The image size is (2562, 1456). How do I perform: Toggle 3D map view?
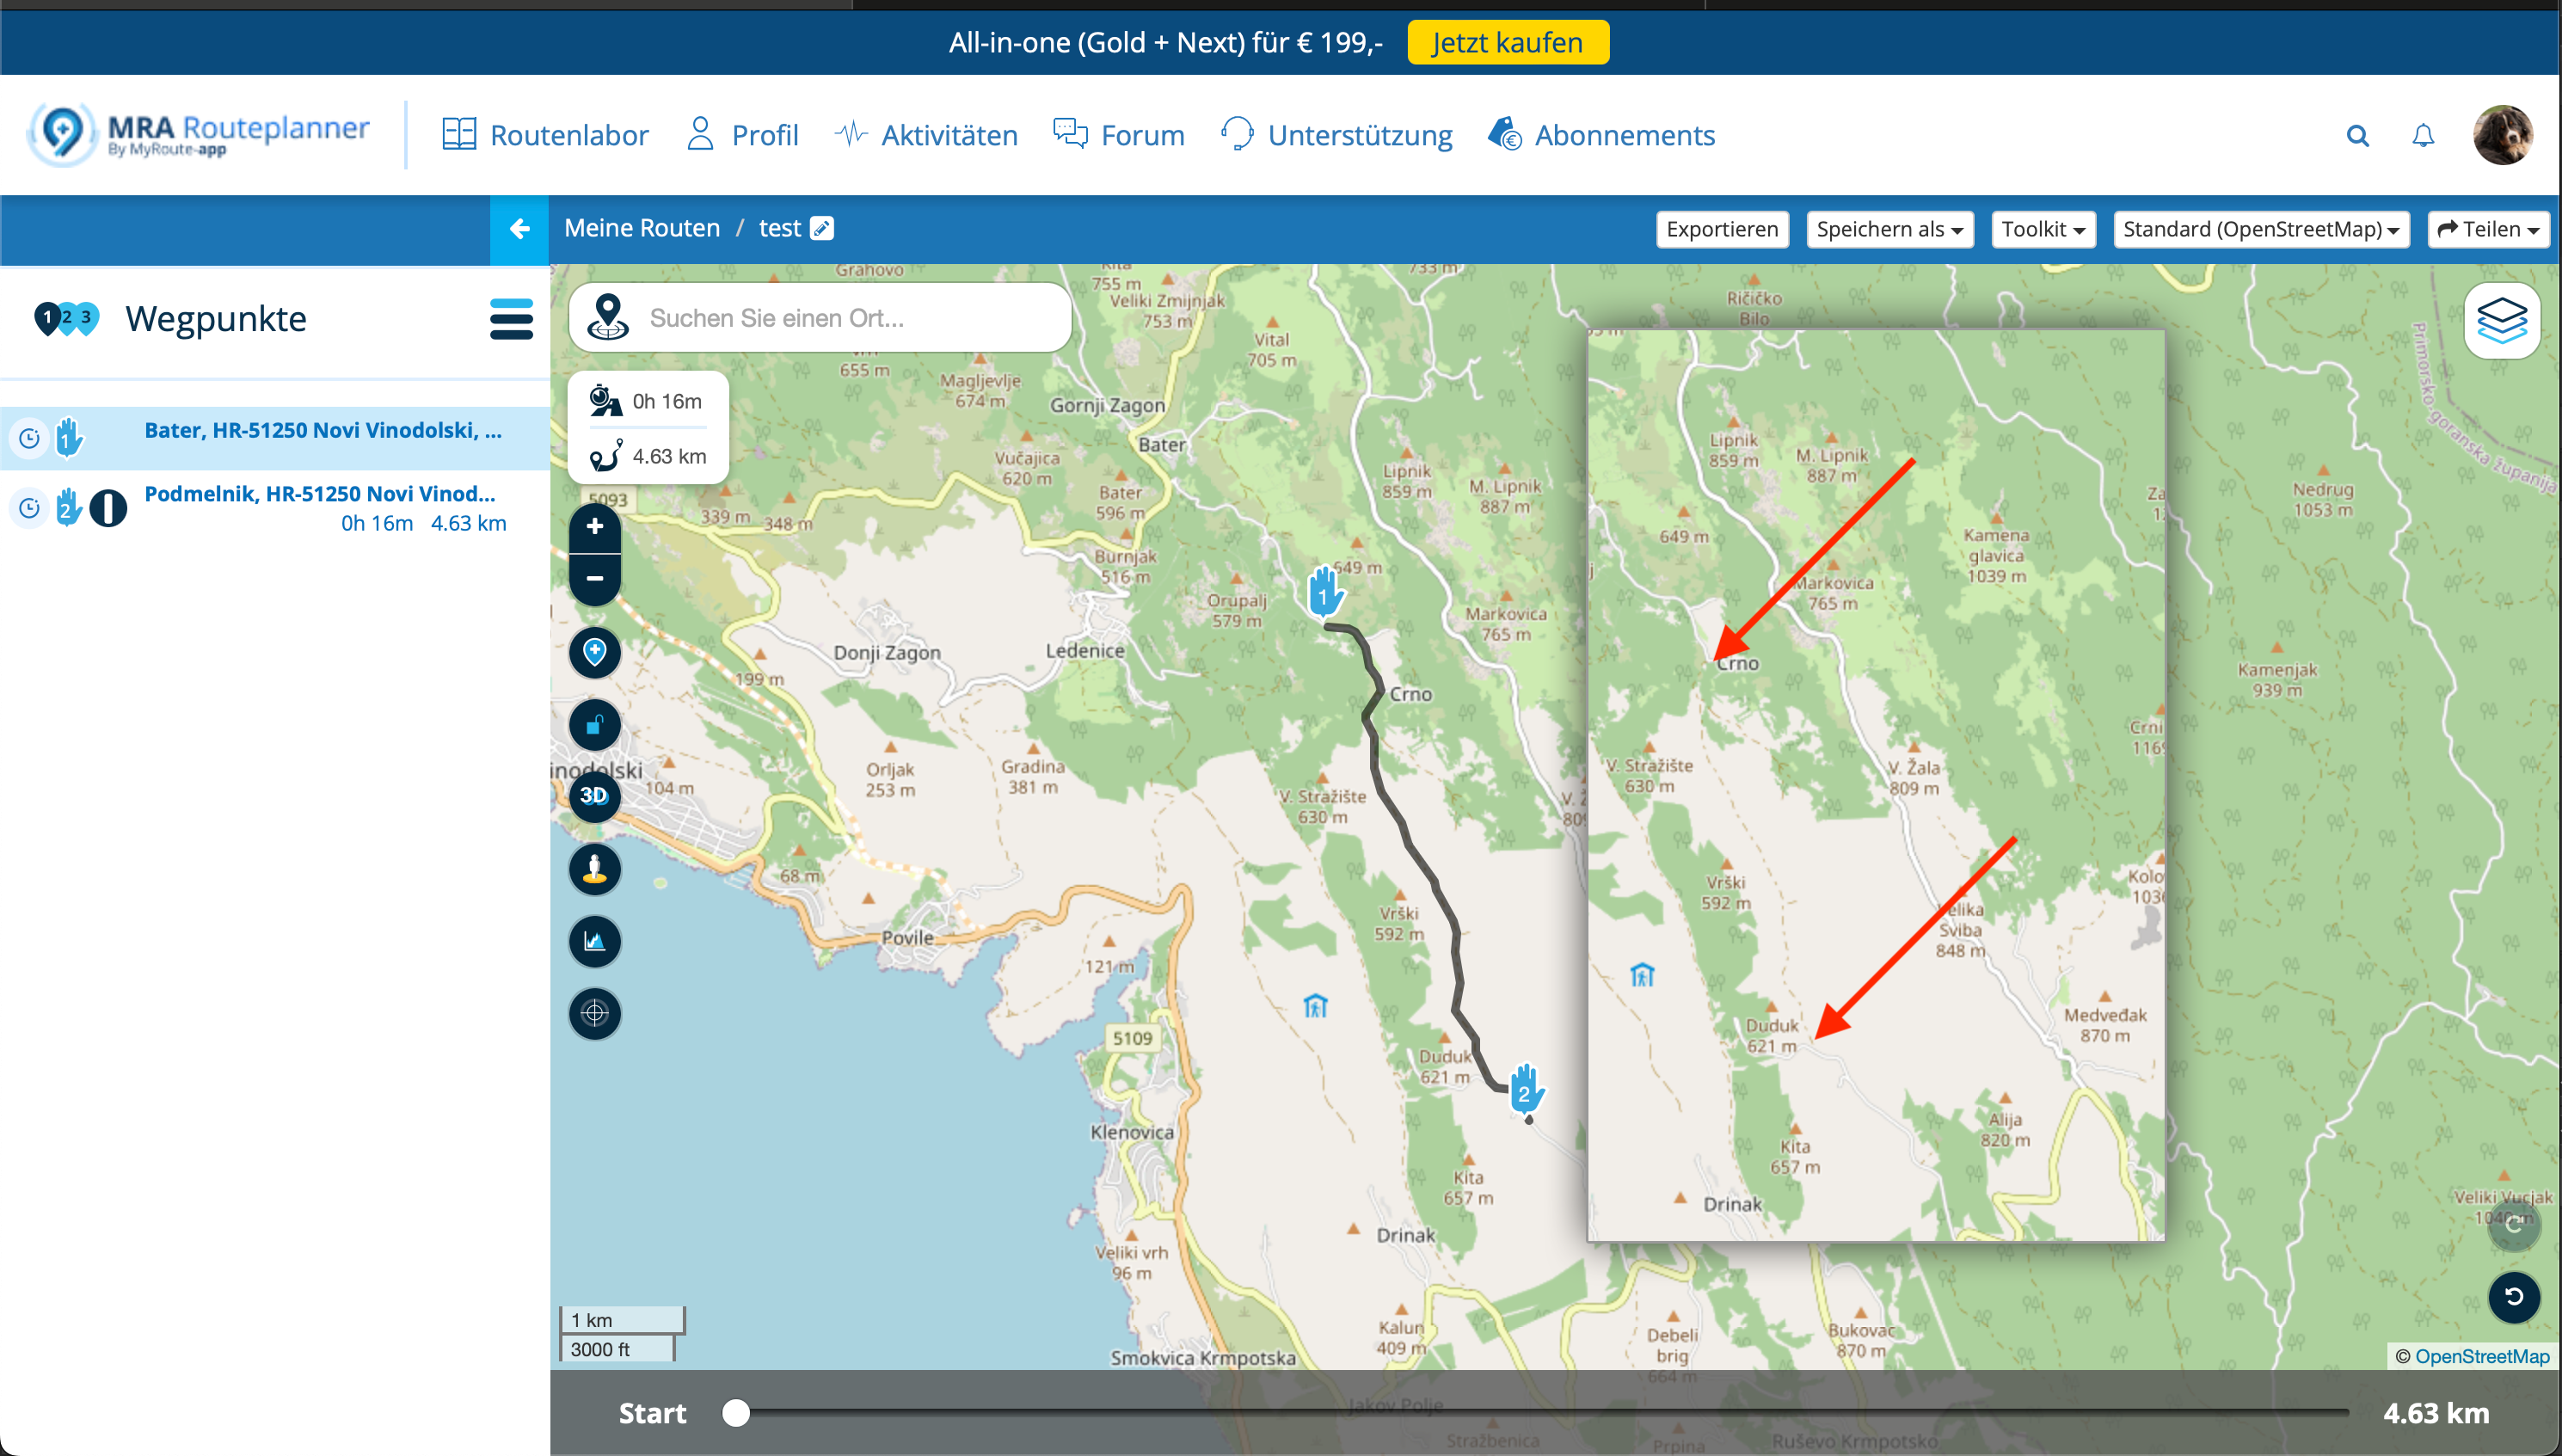(594, 796)
